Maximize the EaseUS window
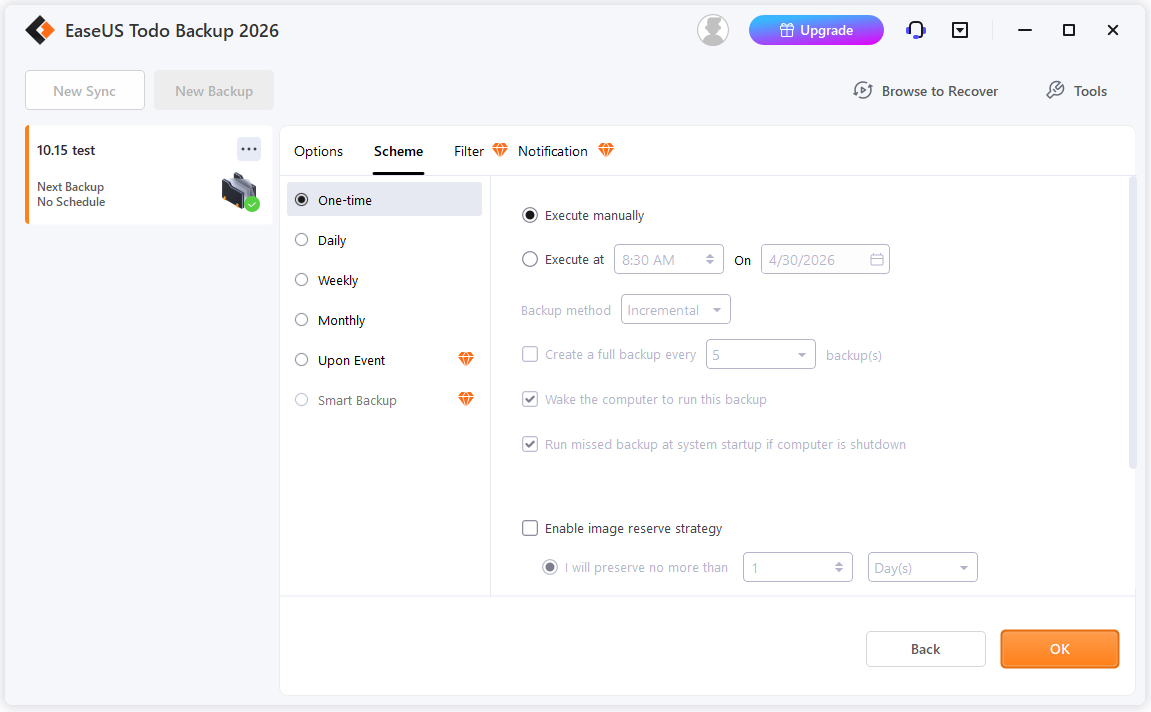 [1069, 30]
